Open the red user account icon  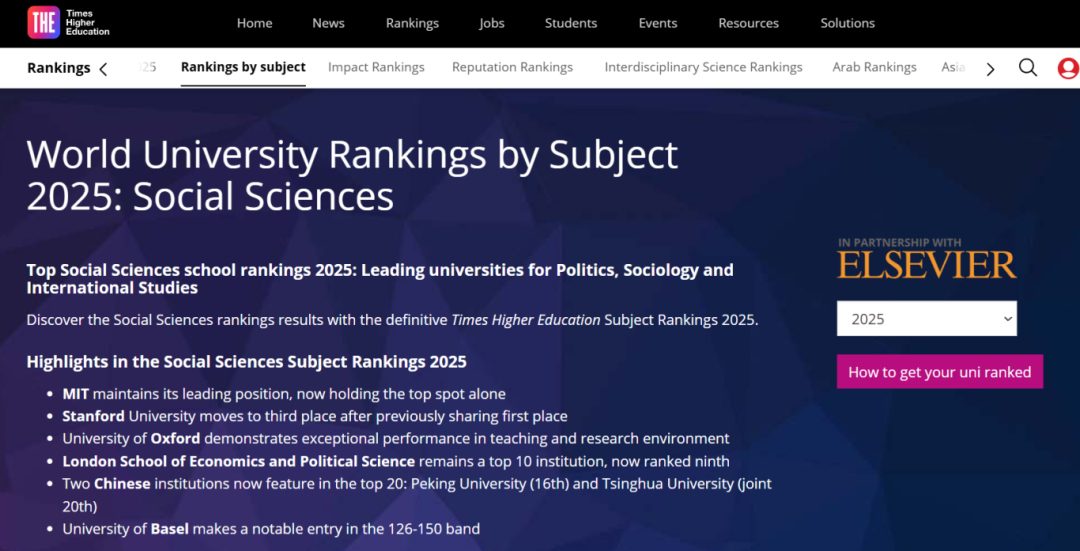(1068, 68)
